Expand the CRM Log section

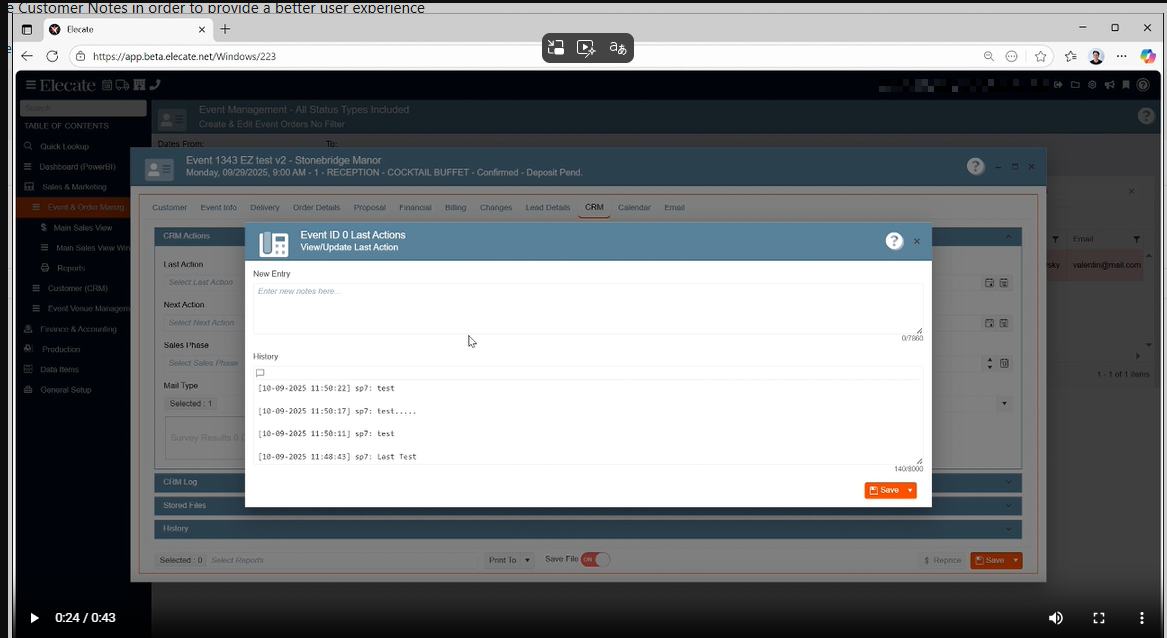[x=588, y=482]
